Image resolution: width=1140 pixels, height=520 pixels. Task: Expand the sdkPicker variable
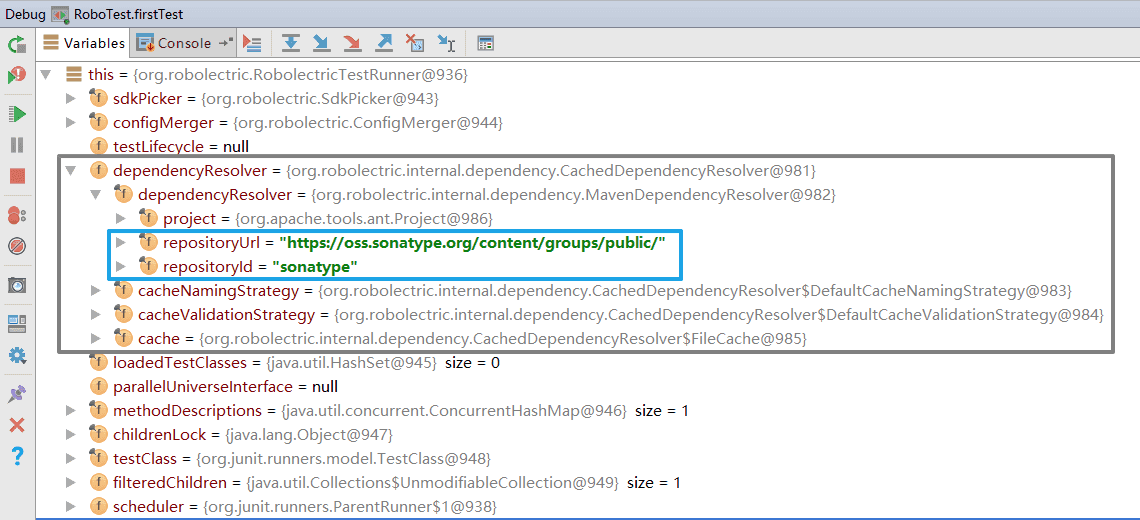[x=71, y=98]
